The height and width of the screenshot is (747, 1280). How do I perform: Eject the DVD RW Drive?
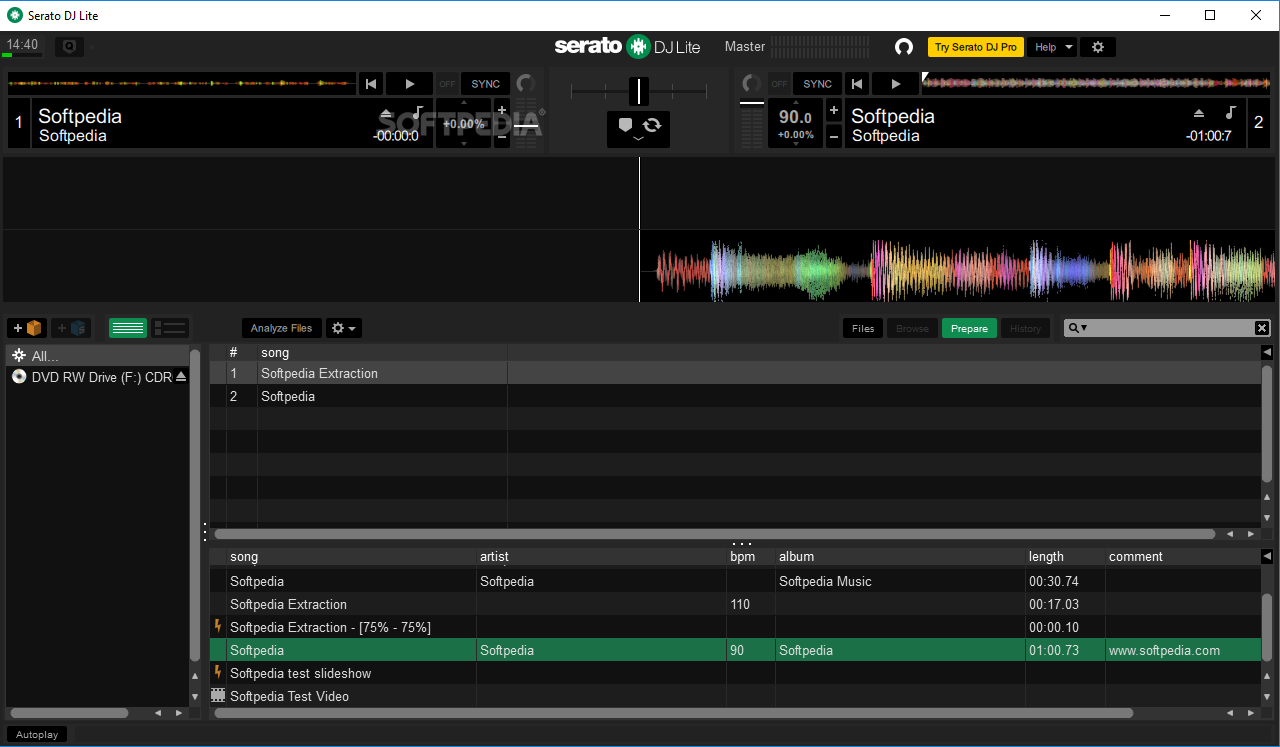point(181,377)
